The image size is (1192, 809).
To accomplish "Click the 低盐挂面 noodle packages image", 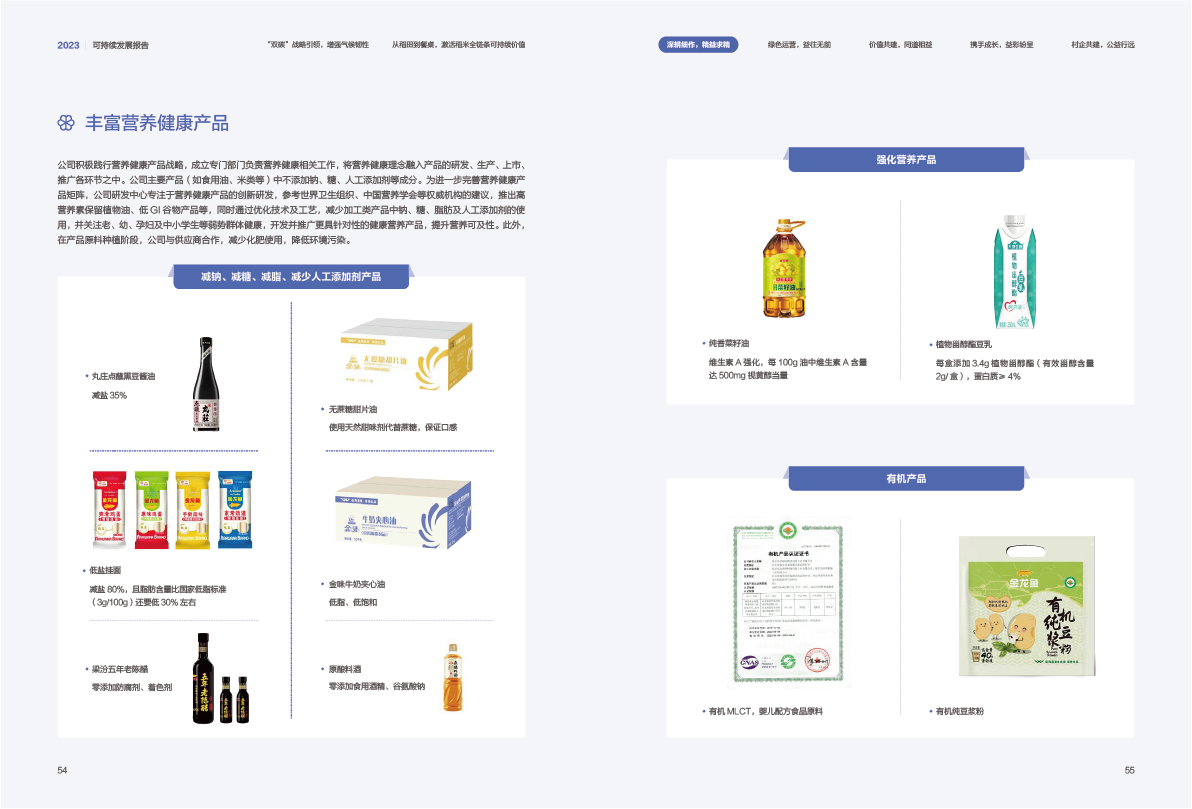I will (172, 509).
